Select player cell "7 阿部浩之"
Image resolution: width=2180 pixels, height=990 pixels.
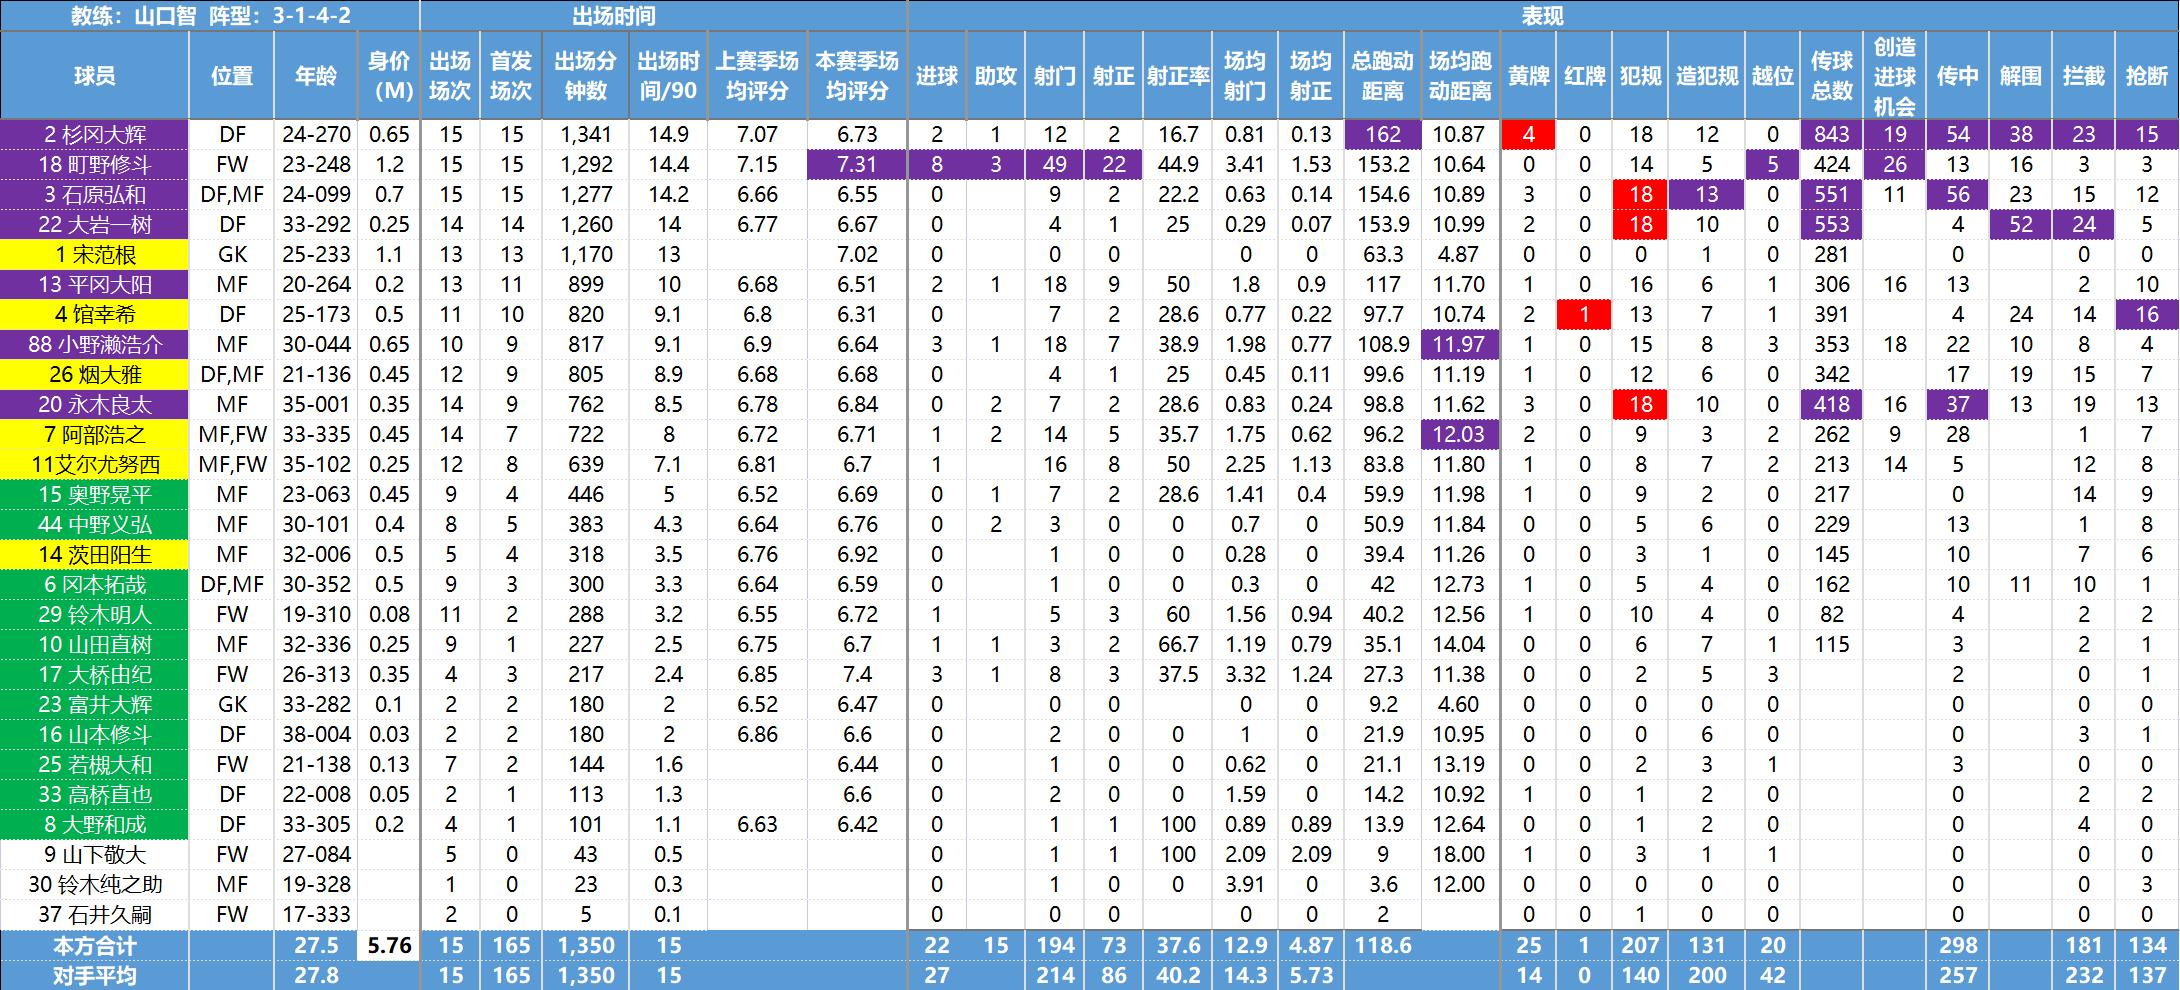point(95,434)
